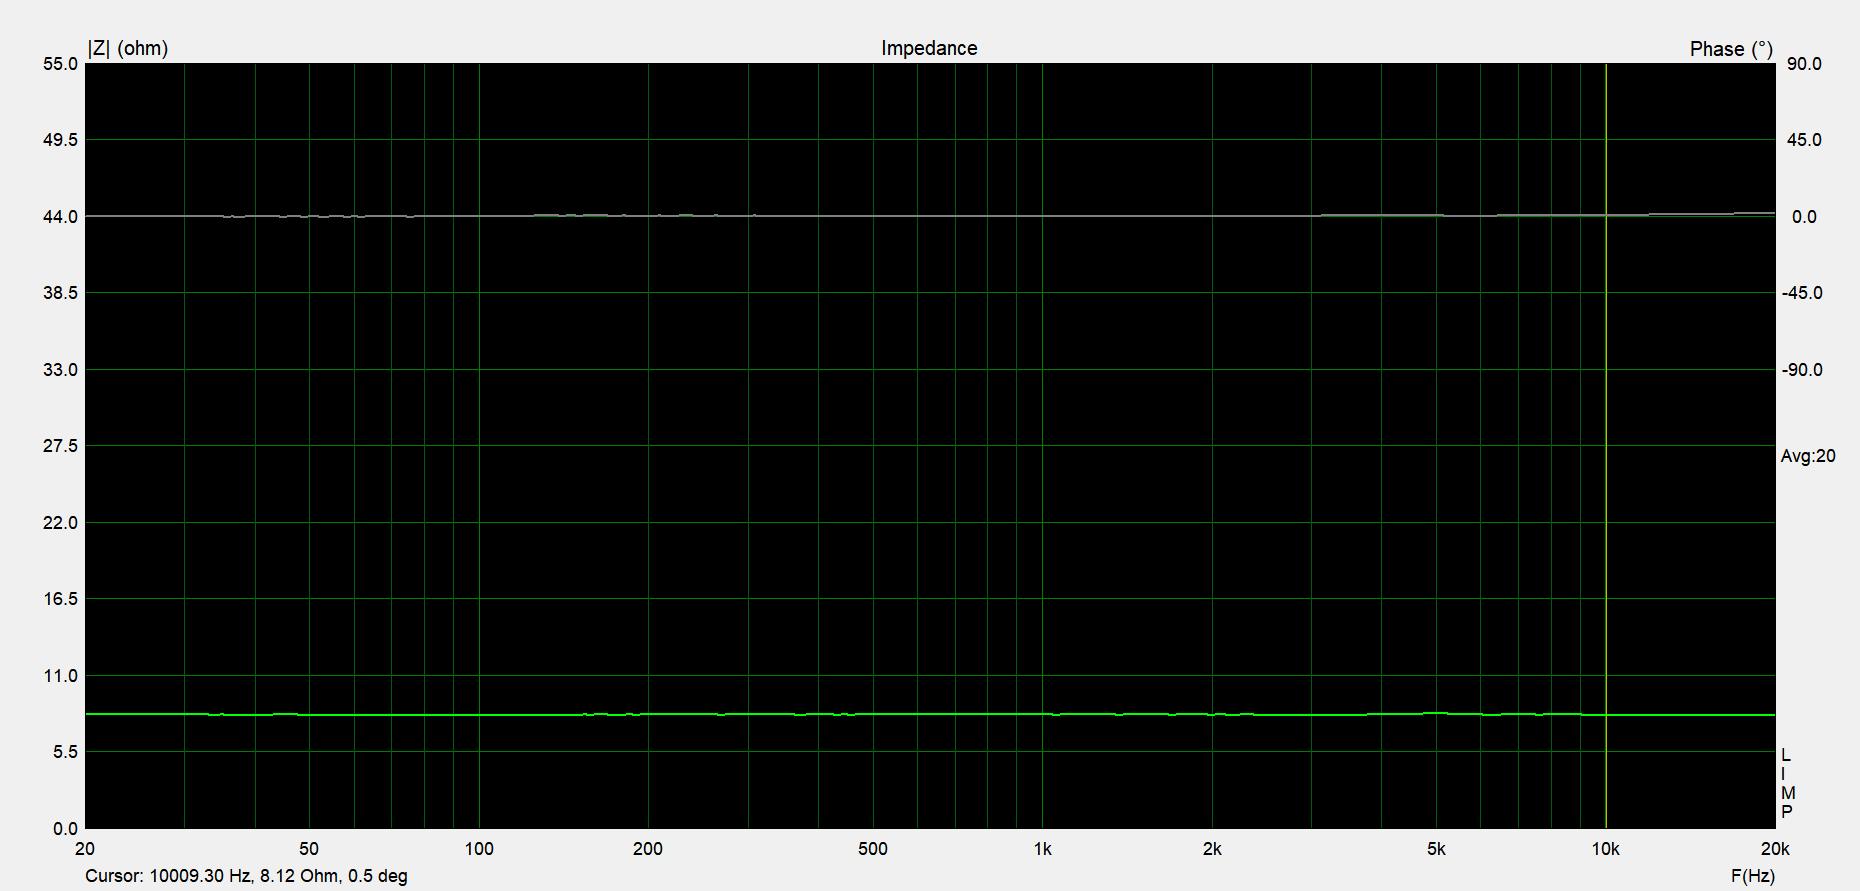Click the '10k' frequency tick label
The width and height of the screenshot is (1860, 891).
click(x=1606, y=849)
